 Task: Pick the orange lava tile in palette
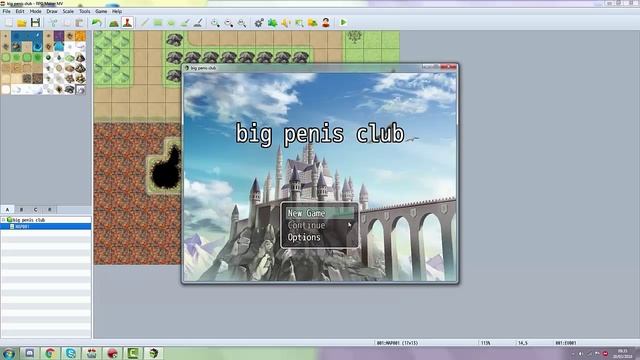(80, 36)
